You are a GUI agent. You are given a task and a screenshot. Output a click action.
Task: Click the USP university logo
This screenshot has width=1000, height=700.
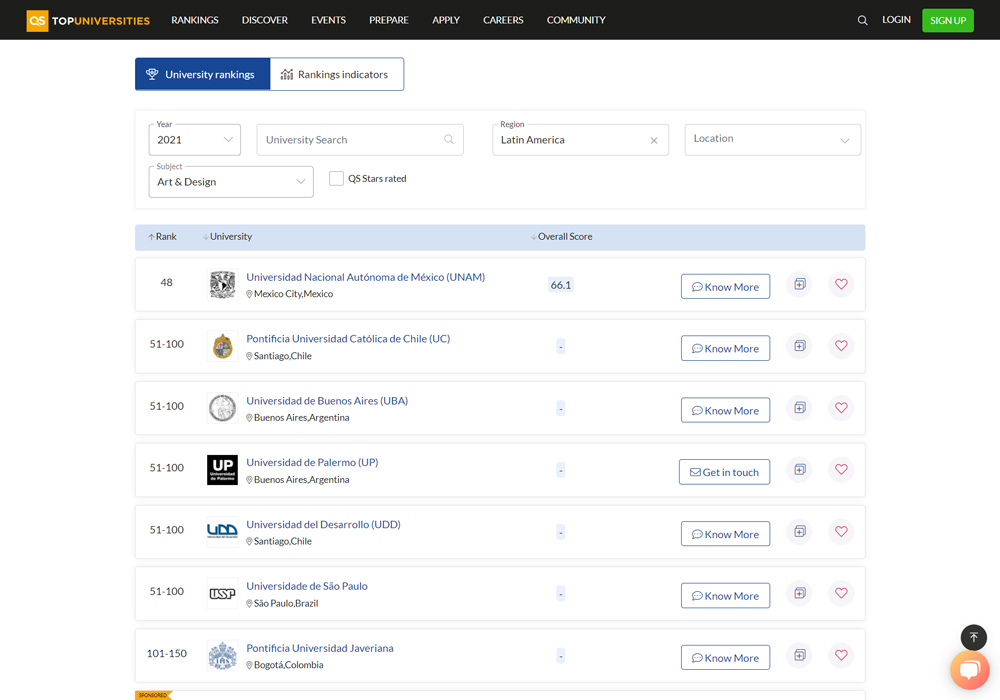pyautogui.click(x=223, y=594)
